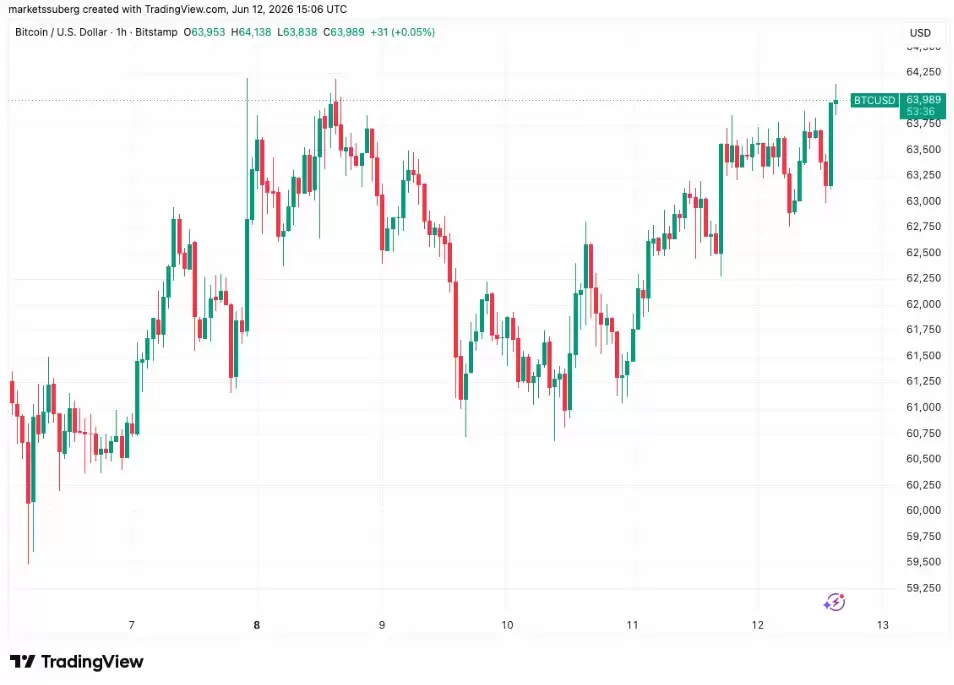Click the Bitcoin / U.S. Dollar symbol title
The image size is (954, 685).
pos(61,32)
